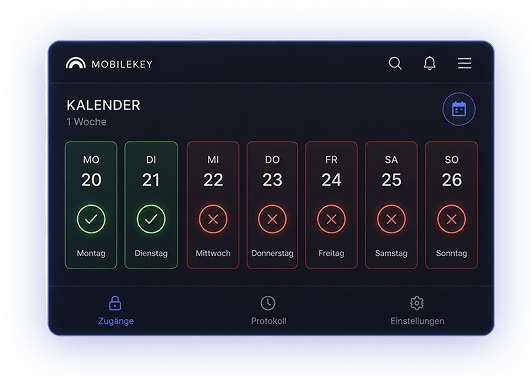Screen dimensions: 531x376
Task: Select the date number 20
Action: 91,180
